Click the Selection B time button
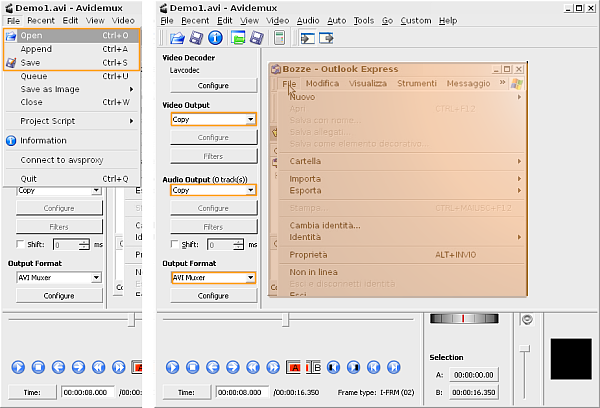Image resolution: width=600 pixels, height=408 pixels. click(x=474, y=392)
